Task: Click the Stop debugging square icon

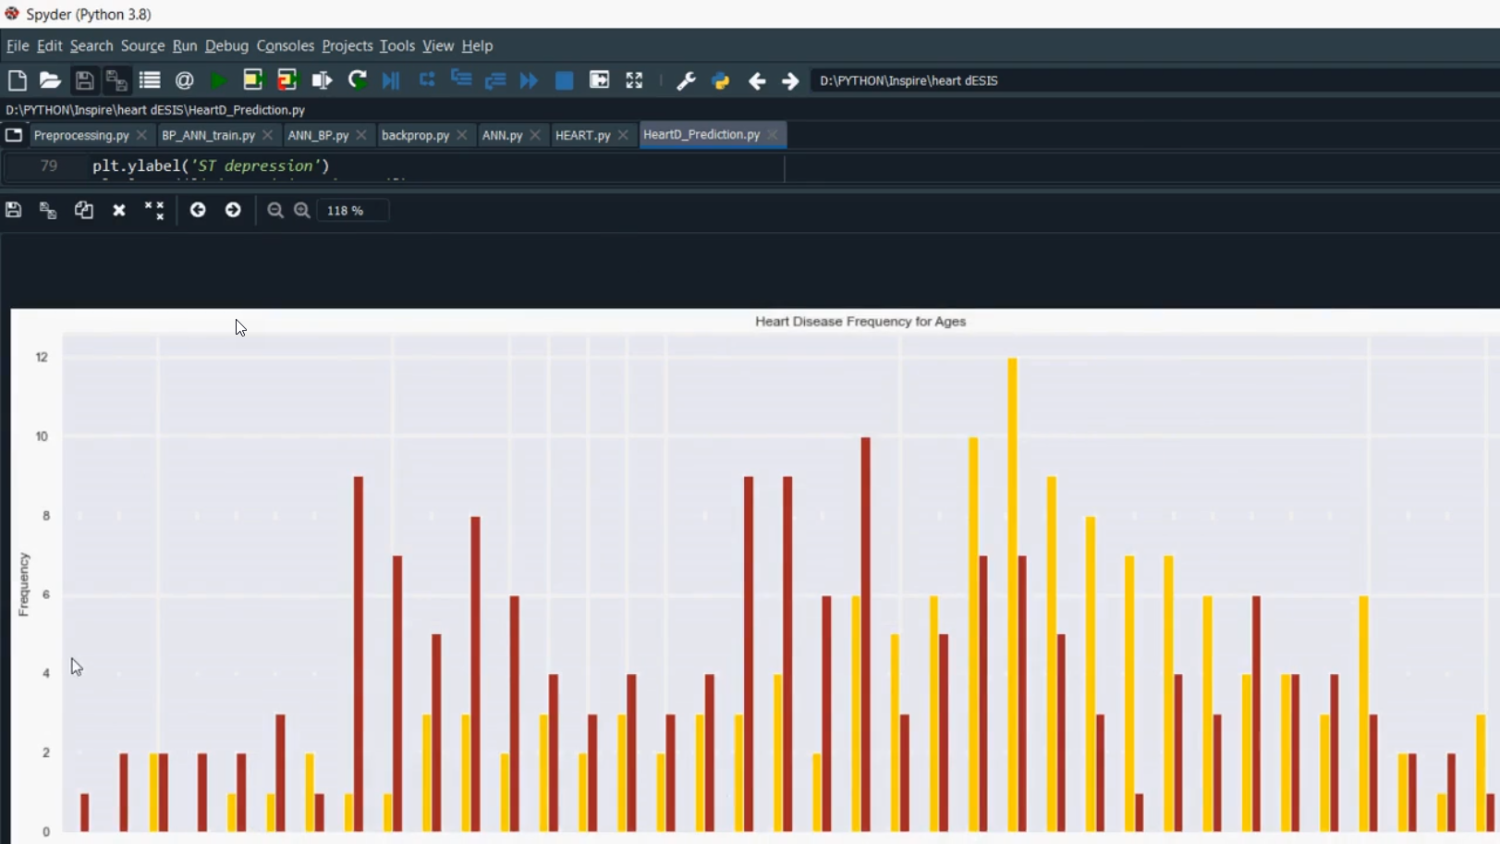Action: (564, 81)
